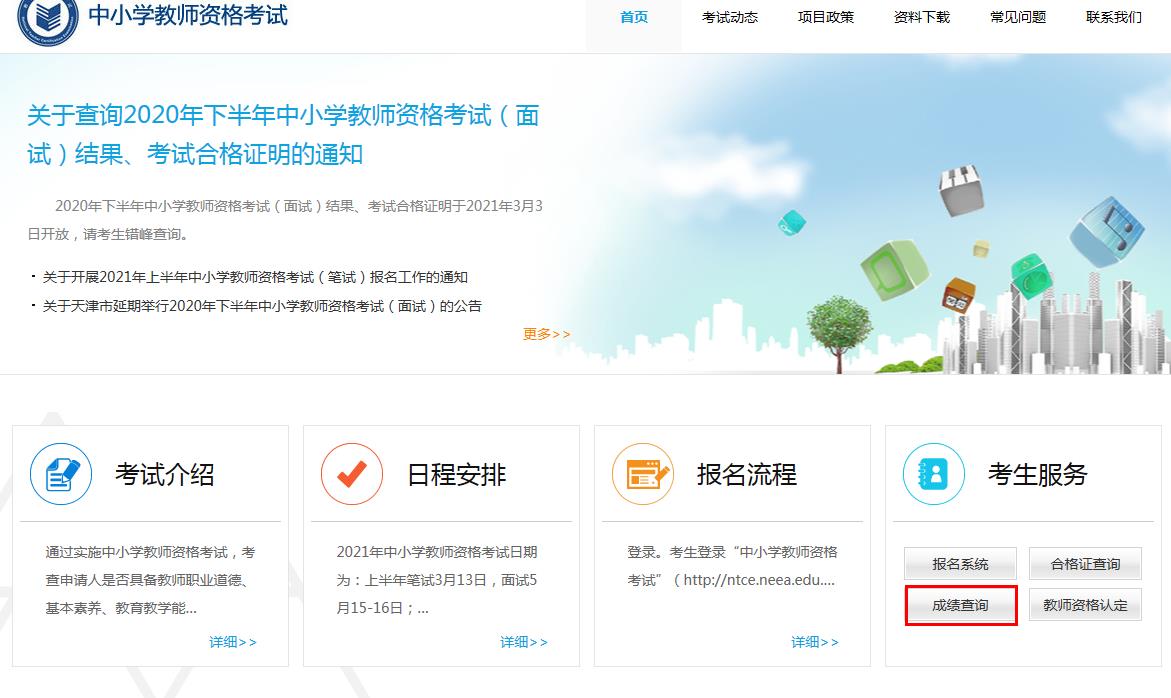Click the summary text '2020年下半年...错峰查询'
This screenshot has height=698, width=1171.
click(285, 220)
